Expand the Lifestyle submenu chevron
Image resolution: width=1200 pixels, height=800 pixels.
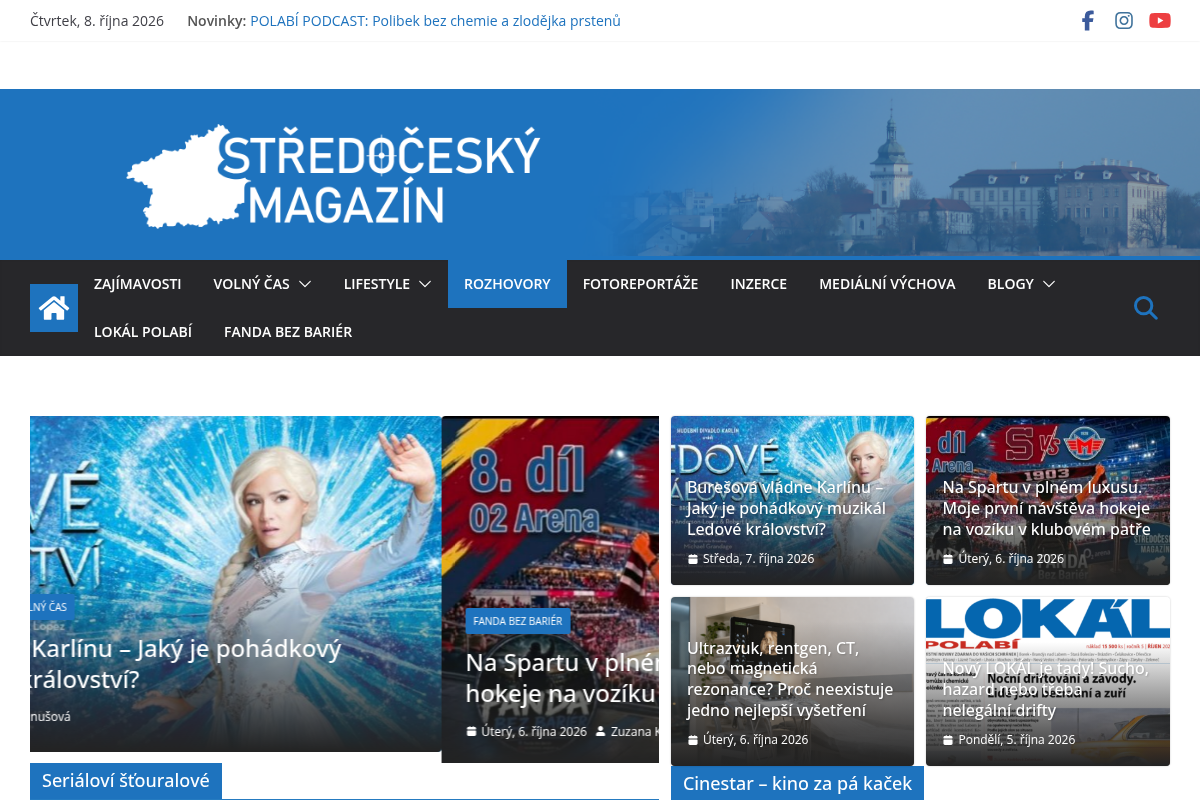pos(425,284)
